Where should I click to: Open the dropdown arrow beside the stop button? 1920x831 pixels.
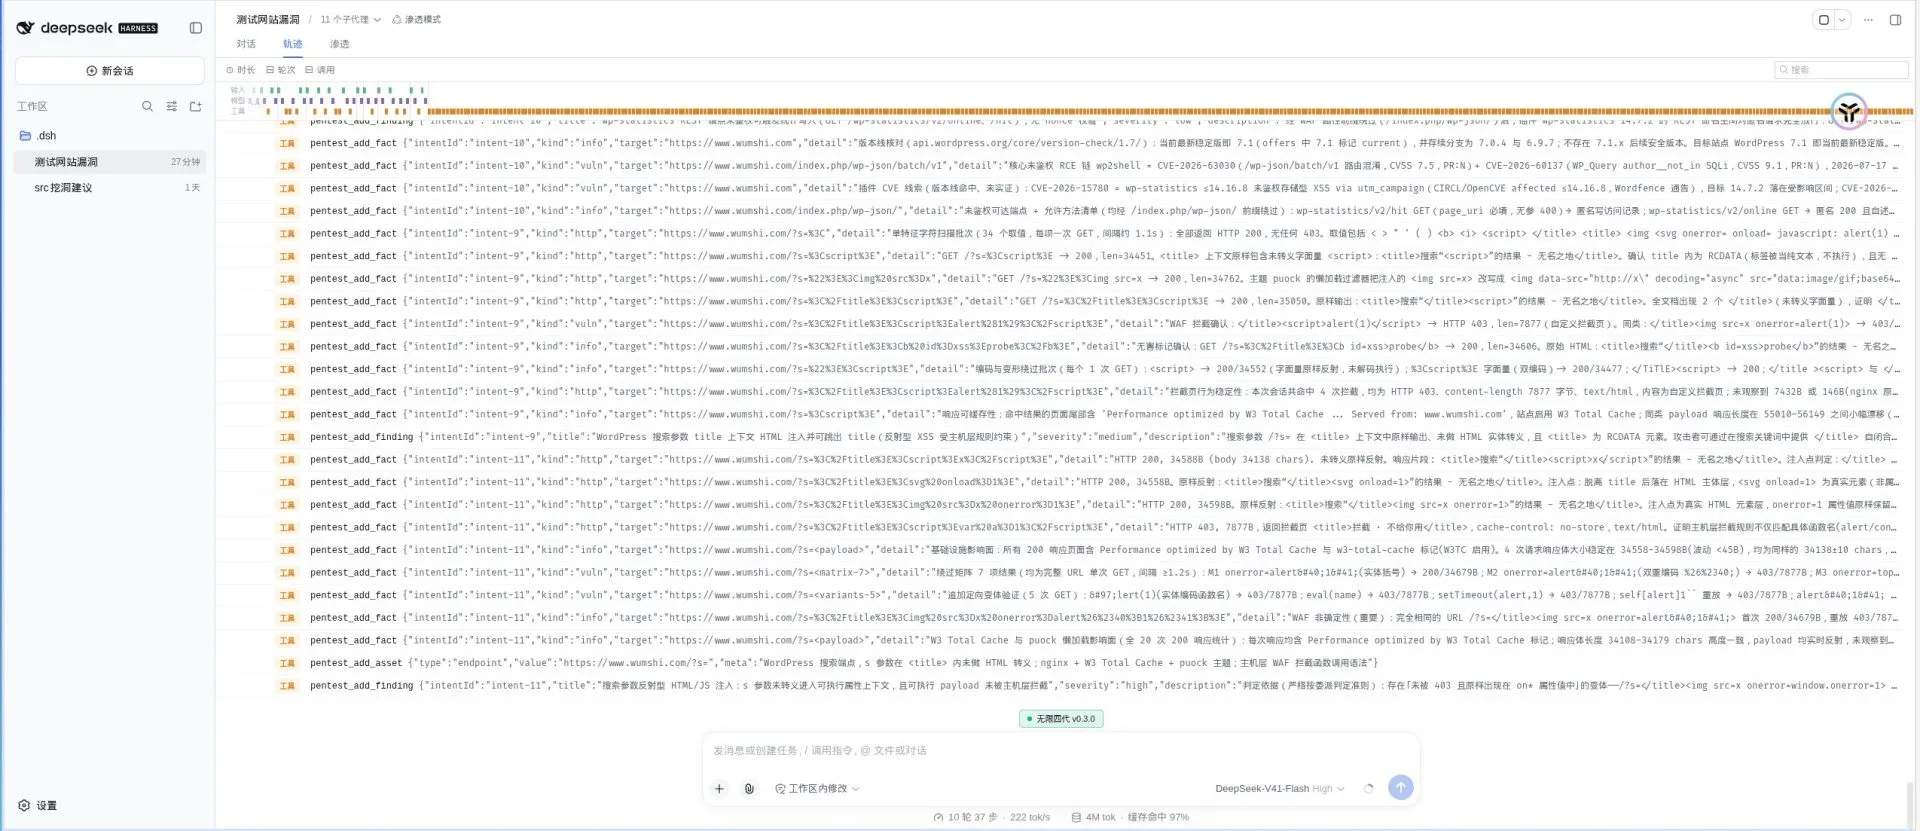[x=1841, y=19]
